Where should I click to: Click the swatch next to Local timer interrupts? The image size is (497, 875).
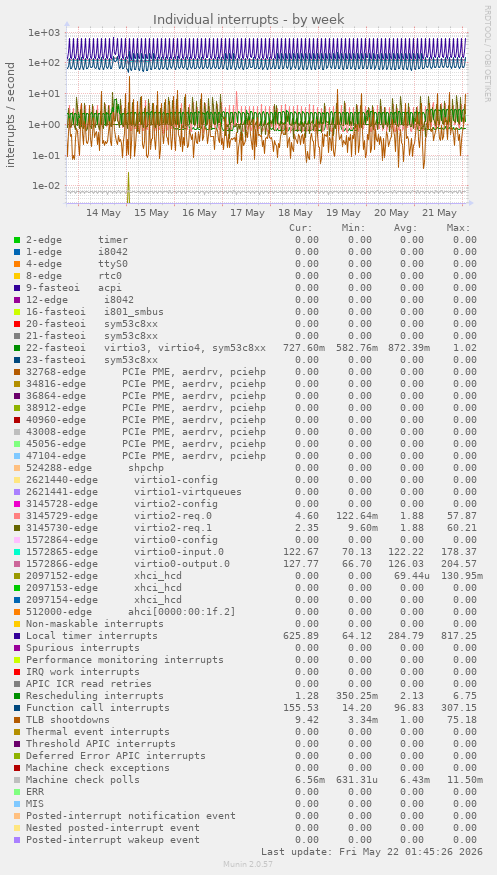(17, 636)
